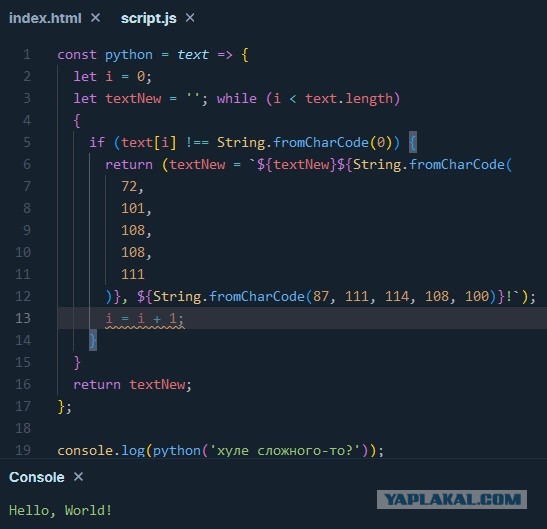
Task: Click 'return' keyword on line 6
Action: click(129, 165)
